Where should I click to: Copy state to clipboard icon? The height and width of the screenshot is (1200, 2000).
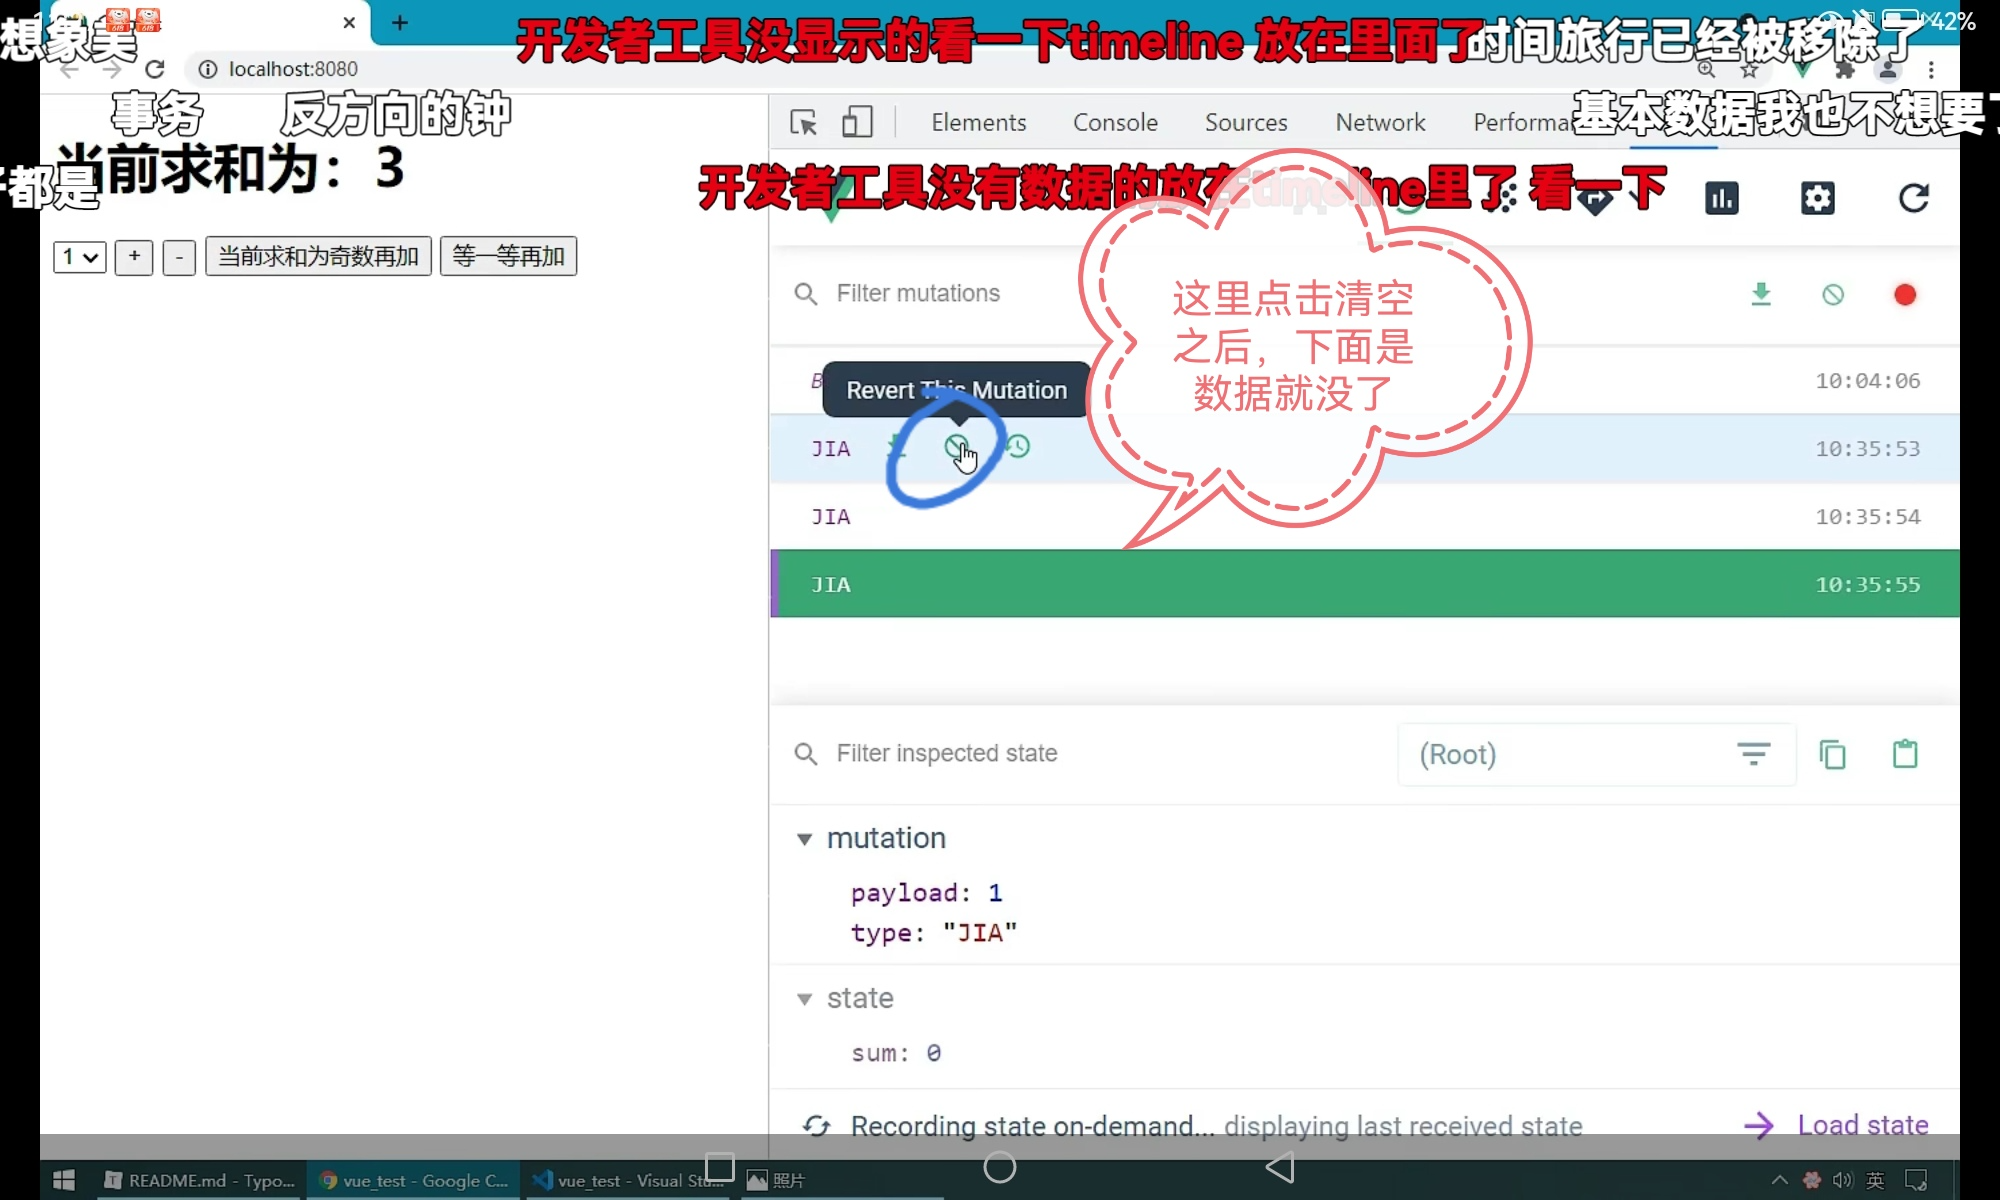point(1832,754)
